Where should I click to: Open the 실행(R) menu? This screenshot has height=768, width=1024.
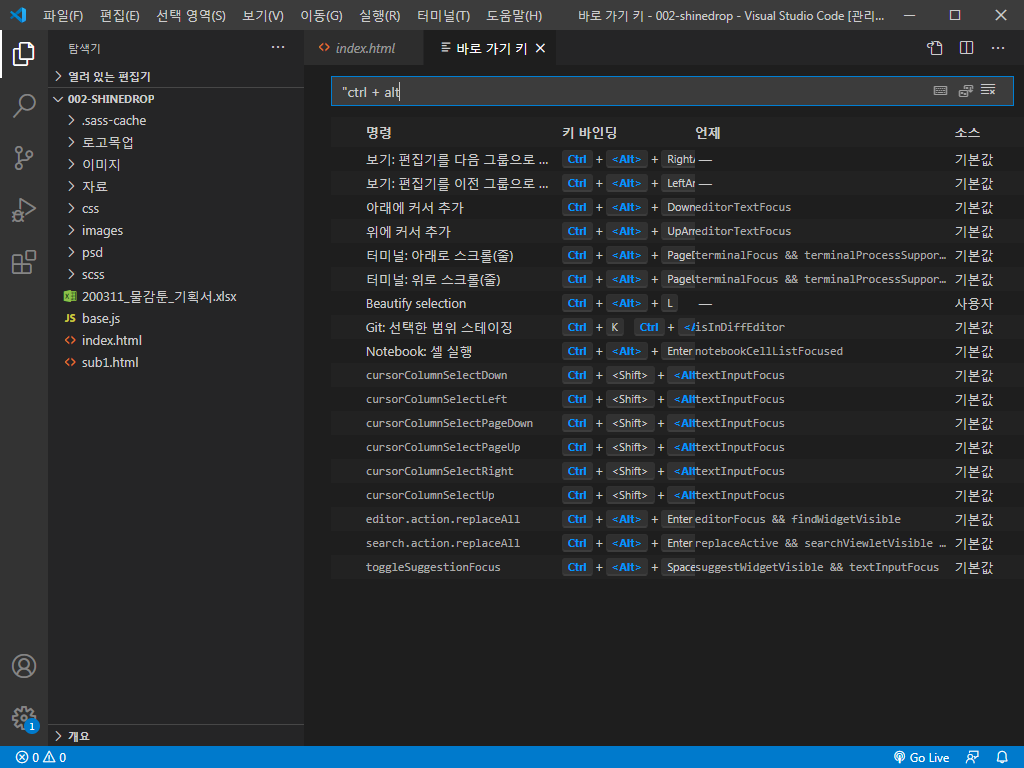click(379, 15)
